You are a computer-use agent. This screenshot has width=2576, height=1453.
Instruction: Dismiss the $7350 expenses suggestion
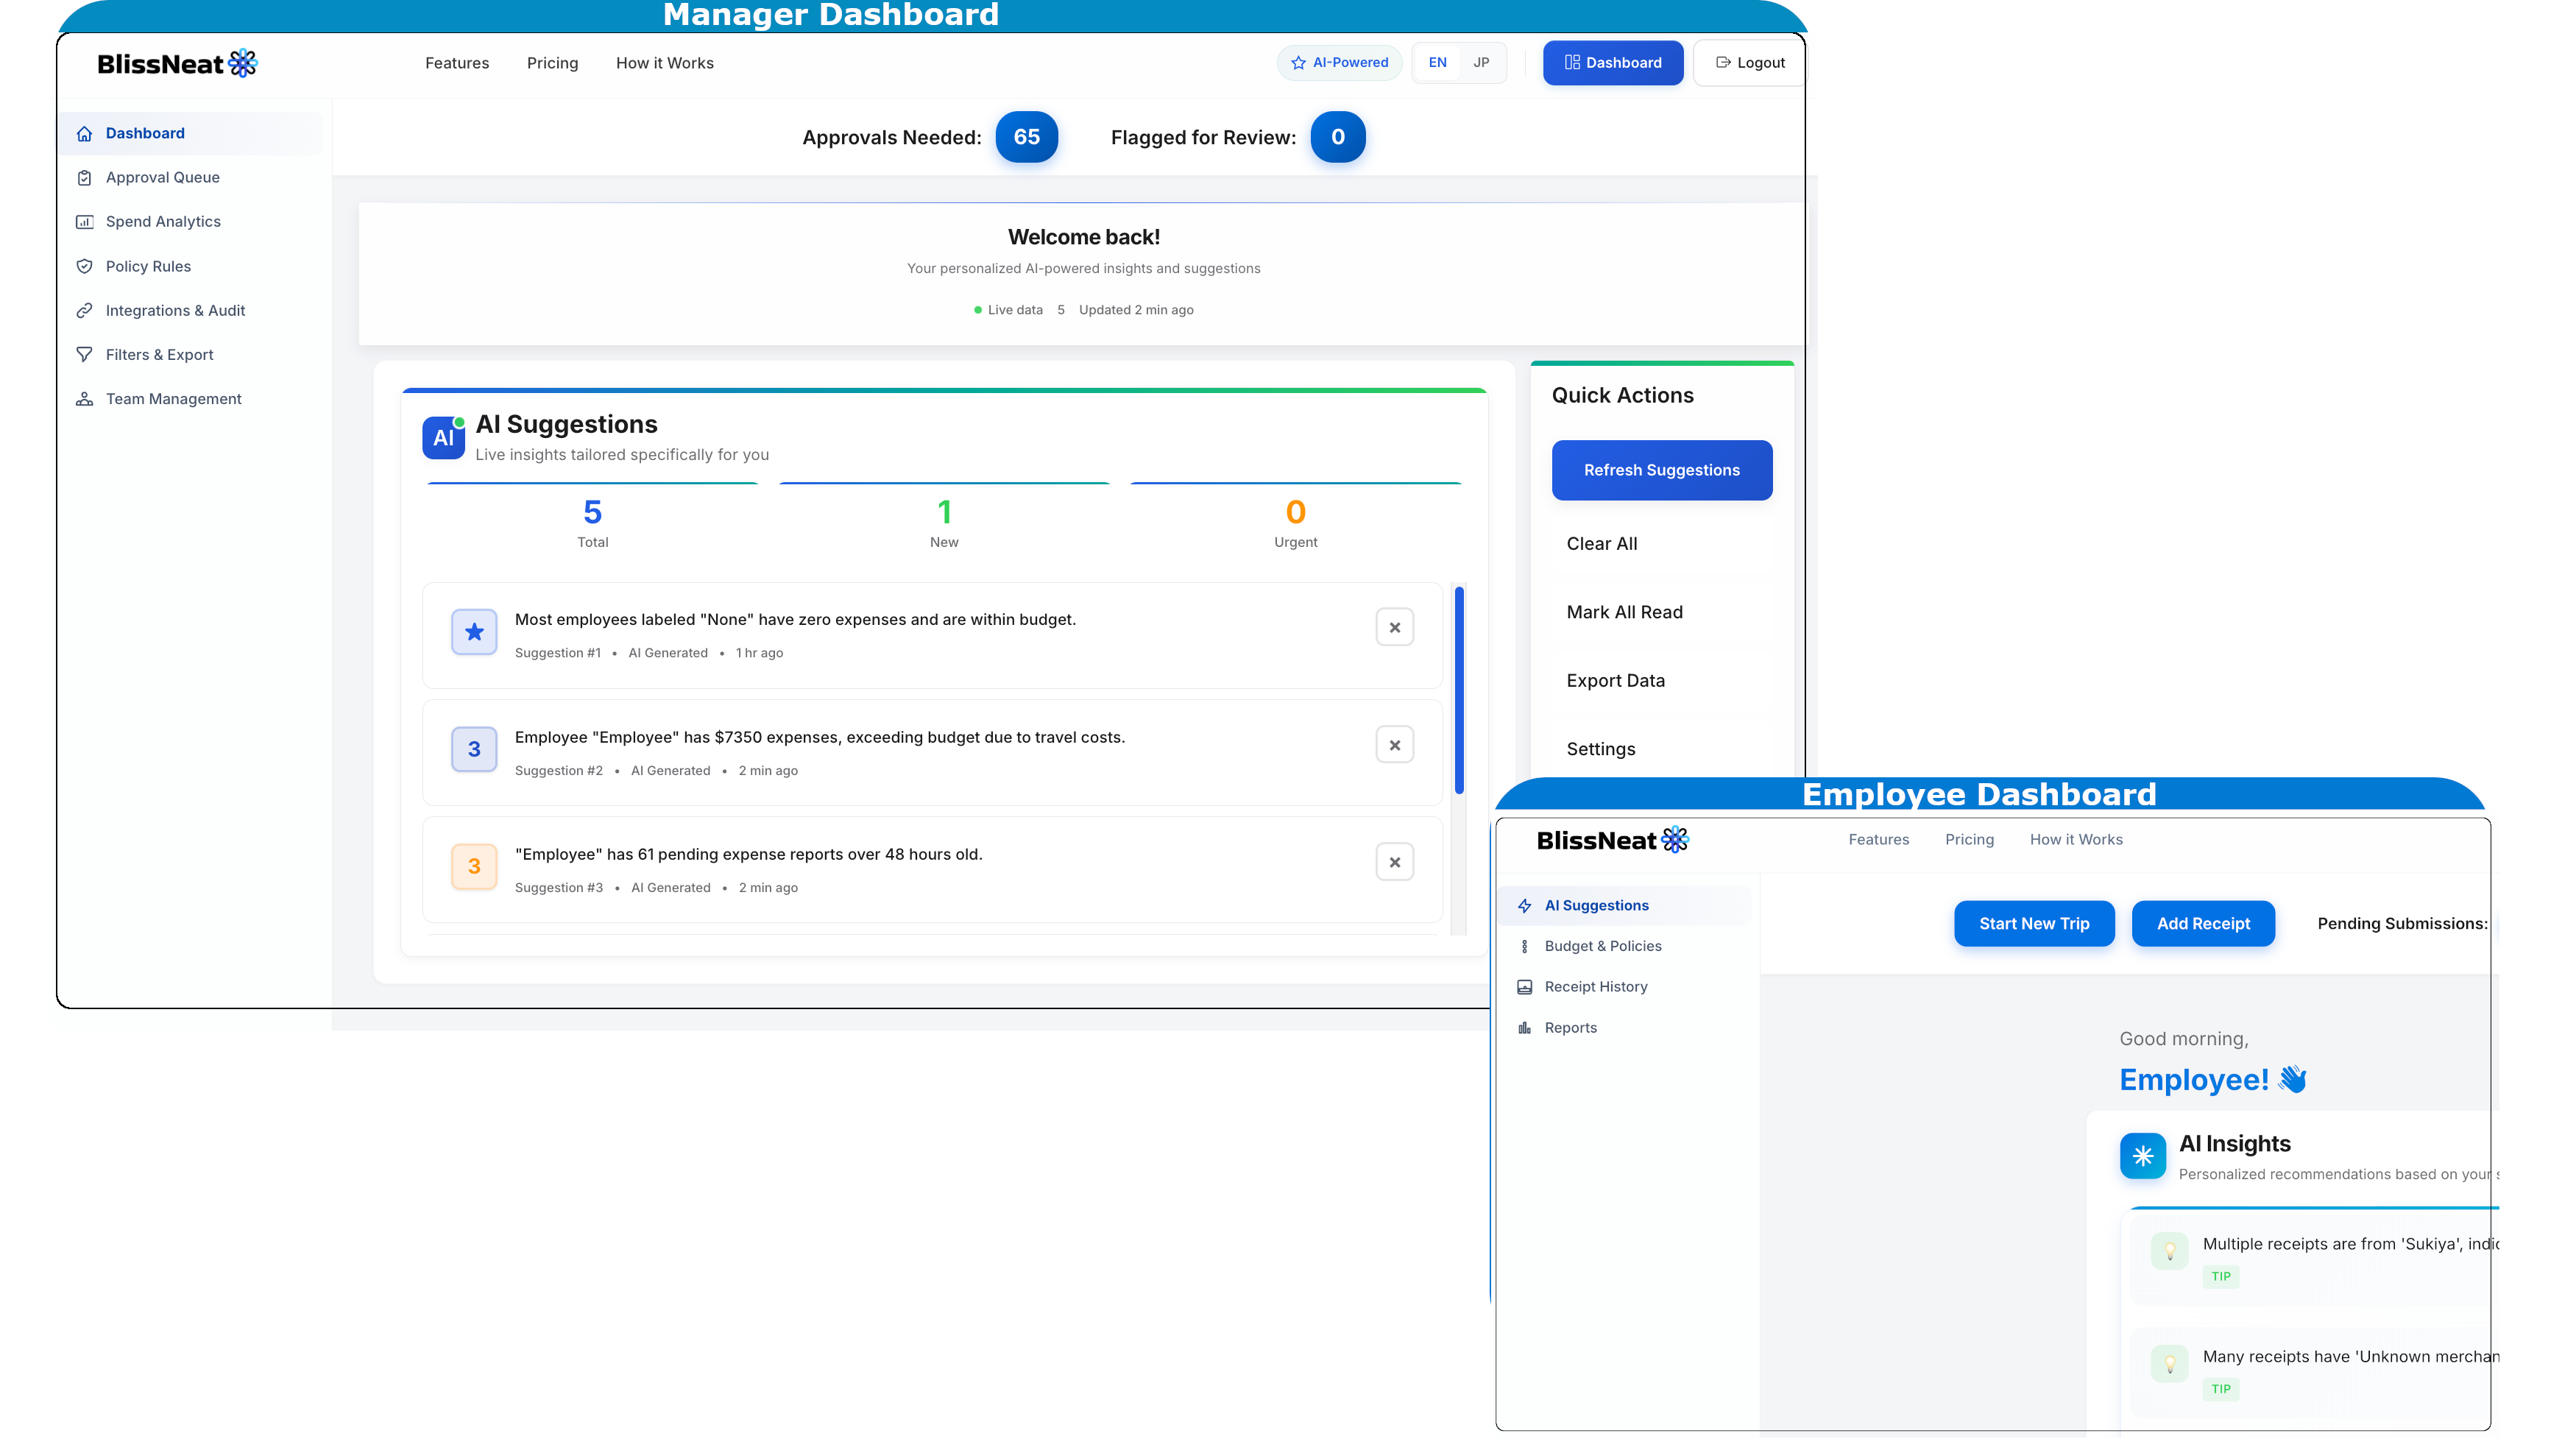(x=1394, y=744)
